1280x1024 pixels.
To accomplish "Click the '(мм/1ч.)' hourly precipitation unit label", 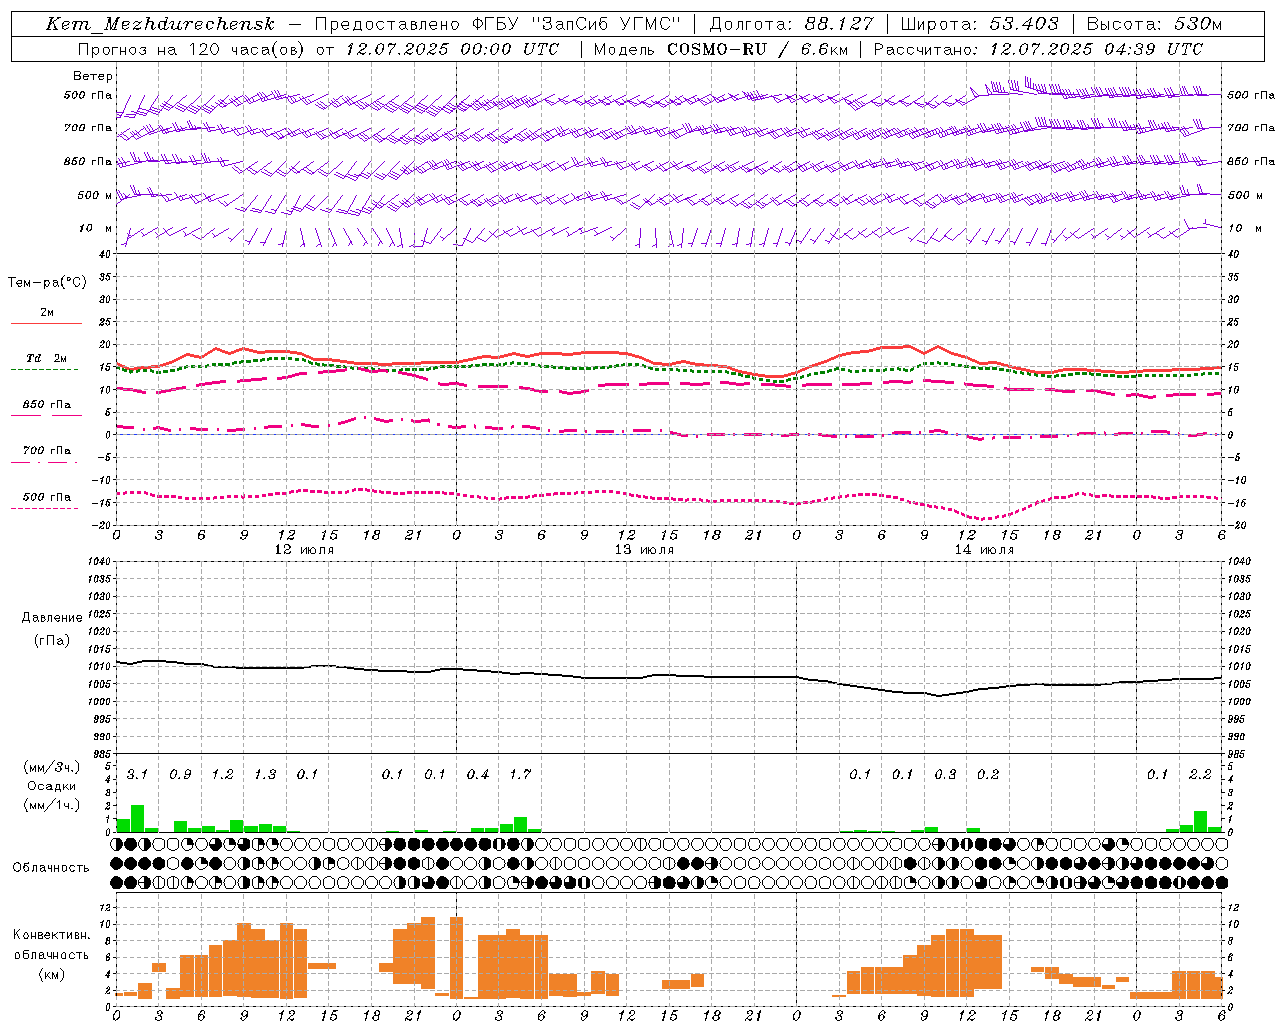I will tap(51, 805).
